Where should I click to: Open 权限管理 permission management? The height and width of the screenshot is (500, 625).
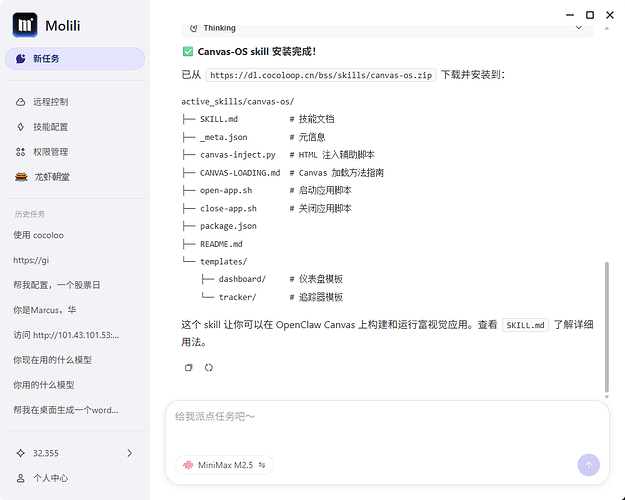50,152
